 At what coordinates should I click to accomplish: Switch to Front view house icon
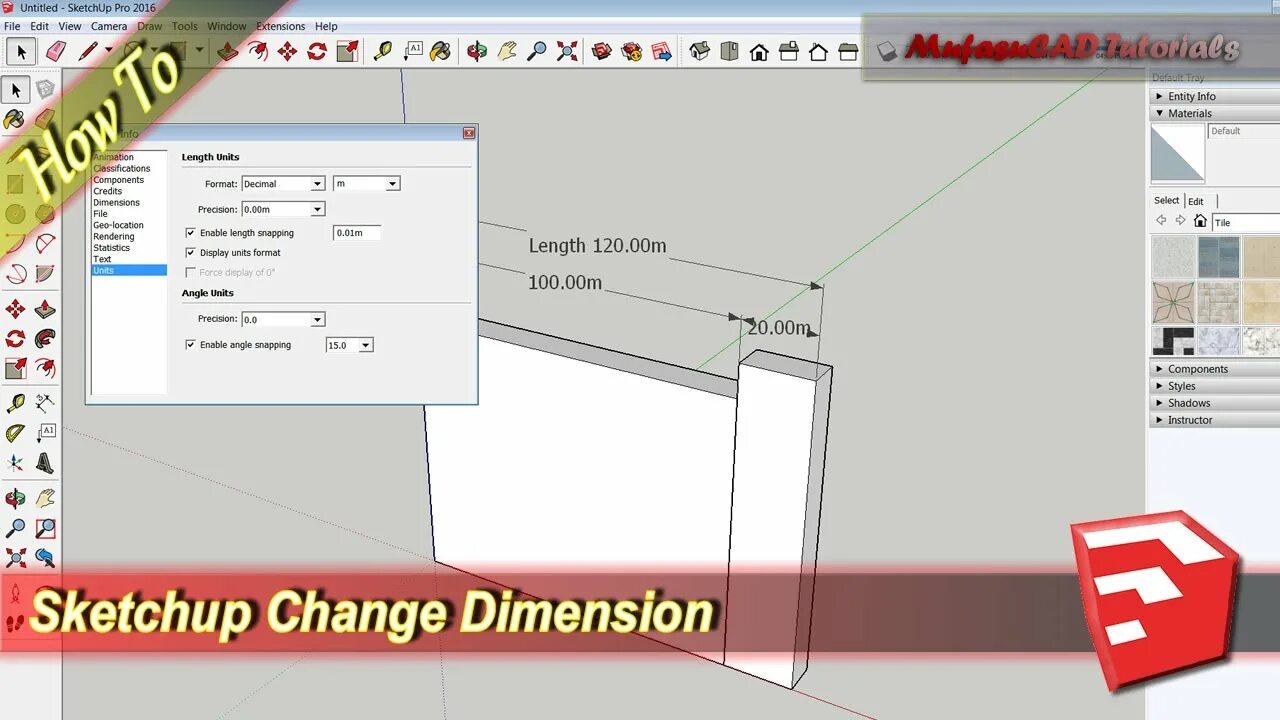tap(759, 51)
